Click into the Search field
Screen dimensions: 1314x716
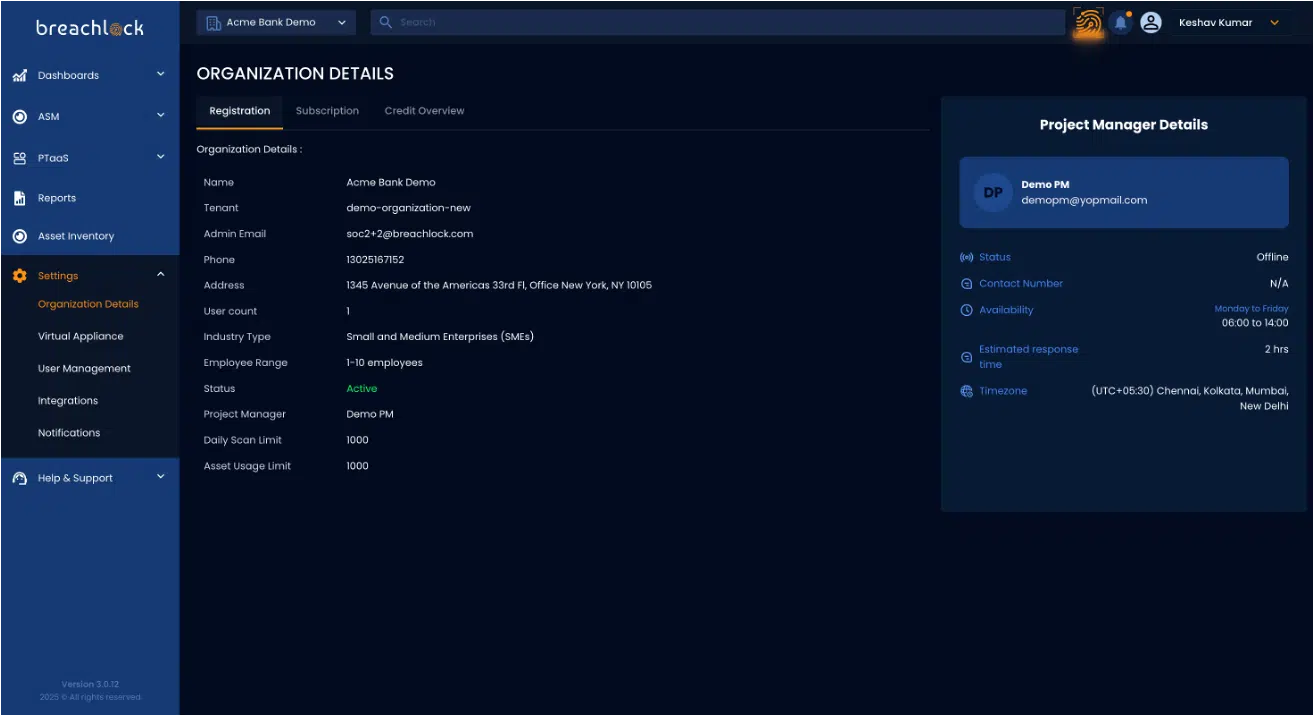(718, 22)
